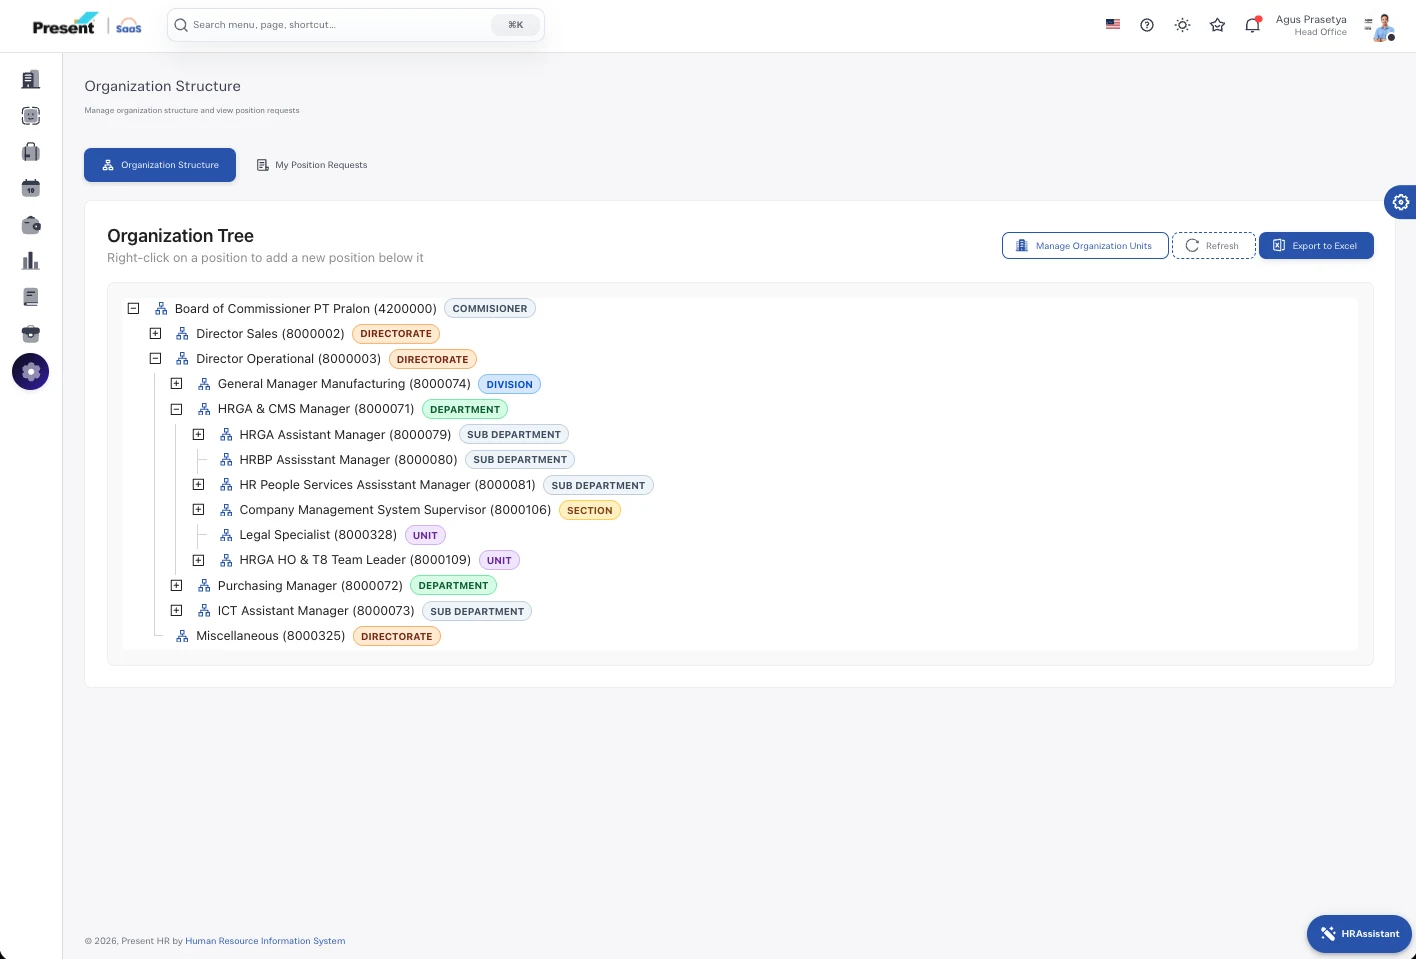Open the calendar icon in sidebar
The width and height of the screenshot is (1416, 959).
pos(31,188)
